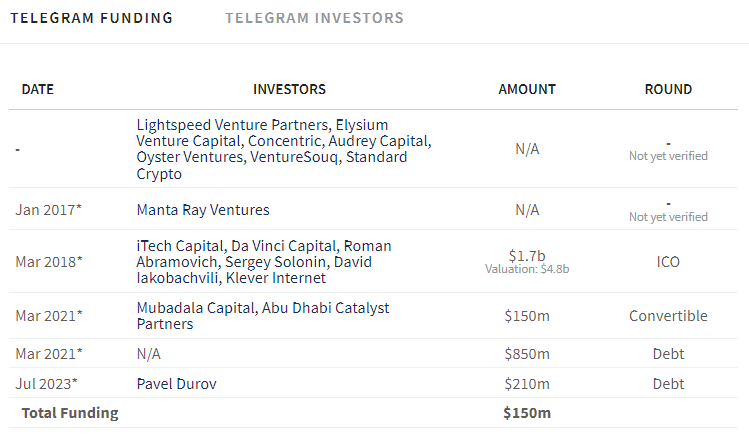749x443 pixels.
Task: Click the iTech Capital investor name
Action: [180, 246]
